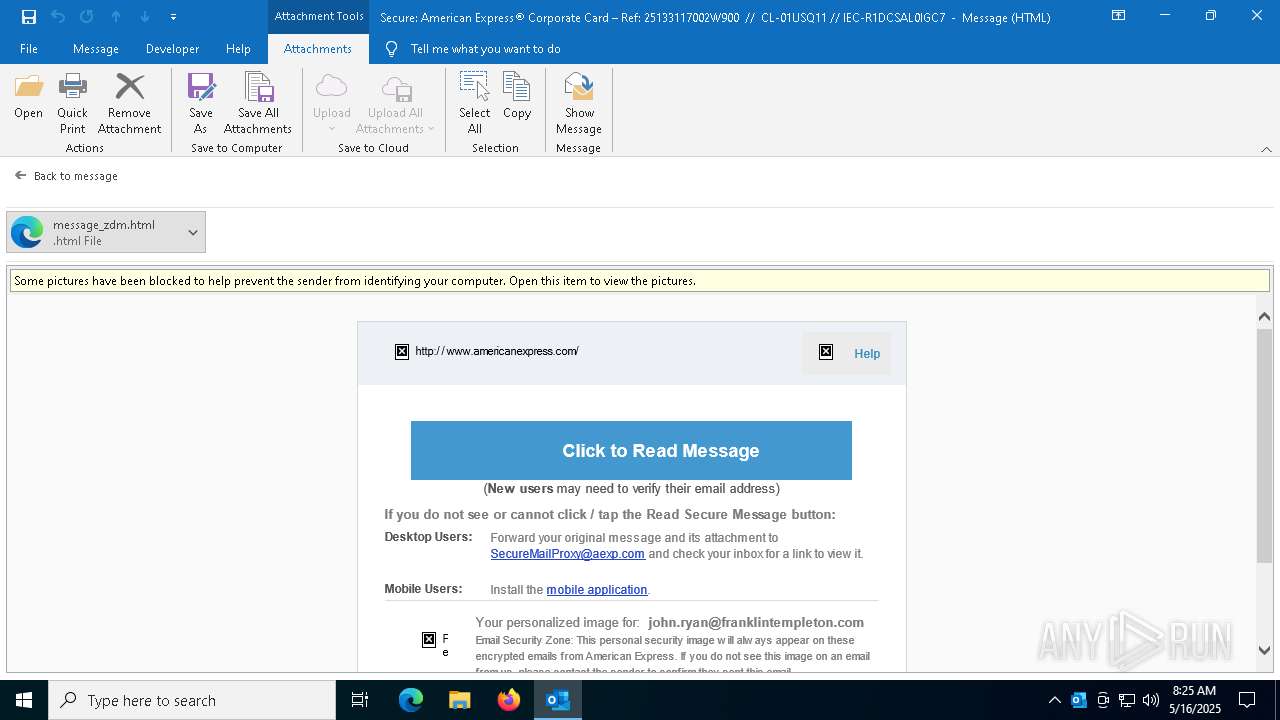Open File Explorer from the taskbar
1280x720 pixels.
460,700
